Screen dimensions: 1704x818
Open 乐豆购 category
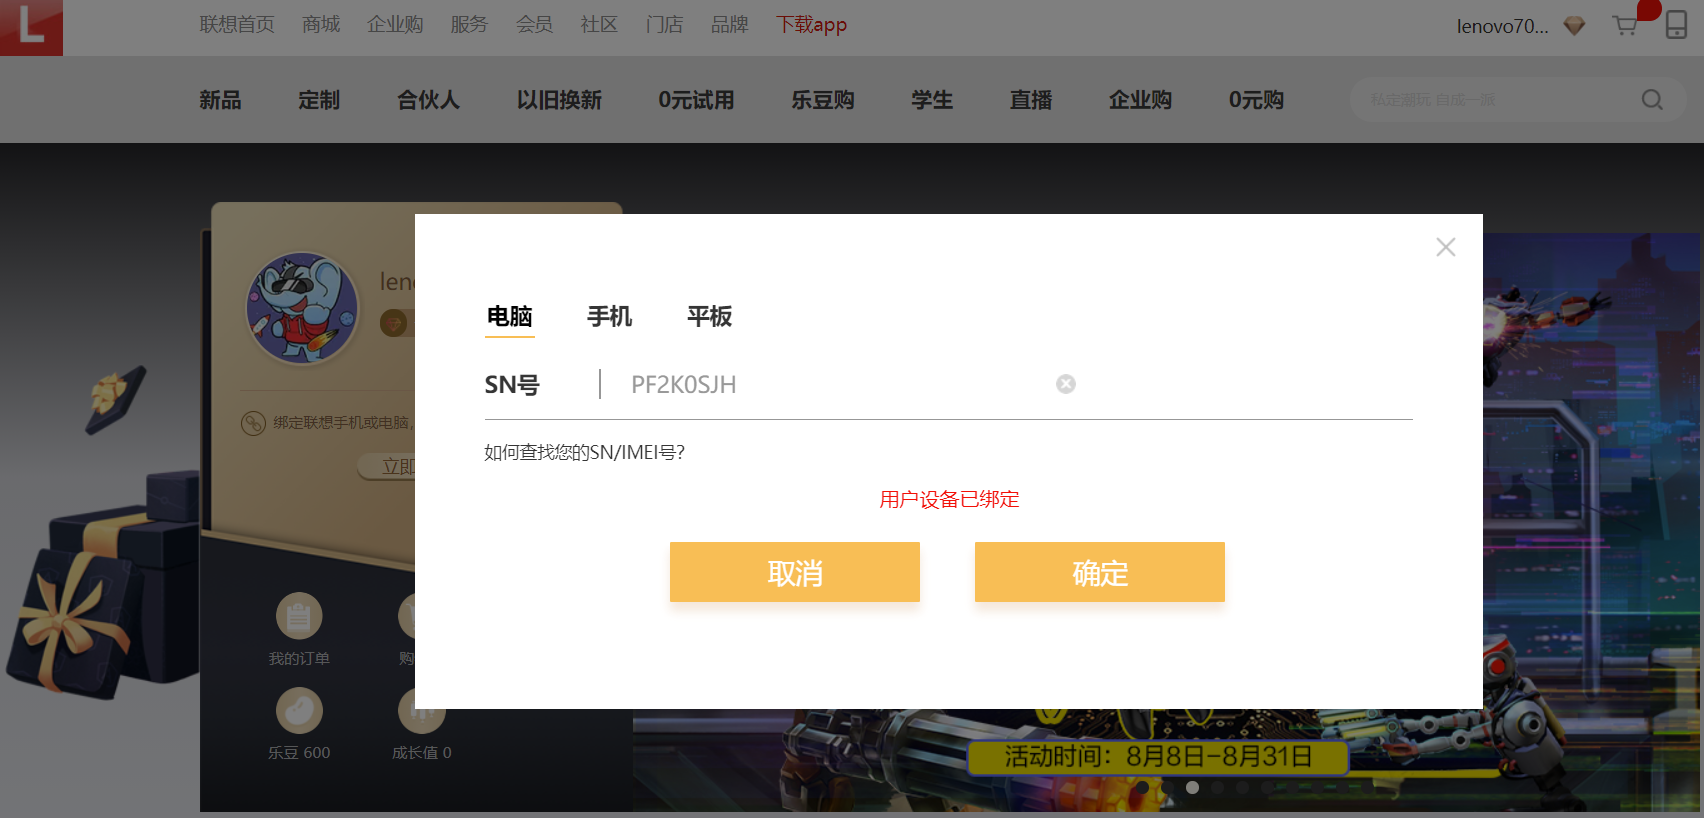(x=823, y=100)
